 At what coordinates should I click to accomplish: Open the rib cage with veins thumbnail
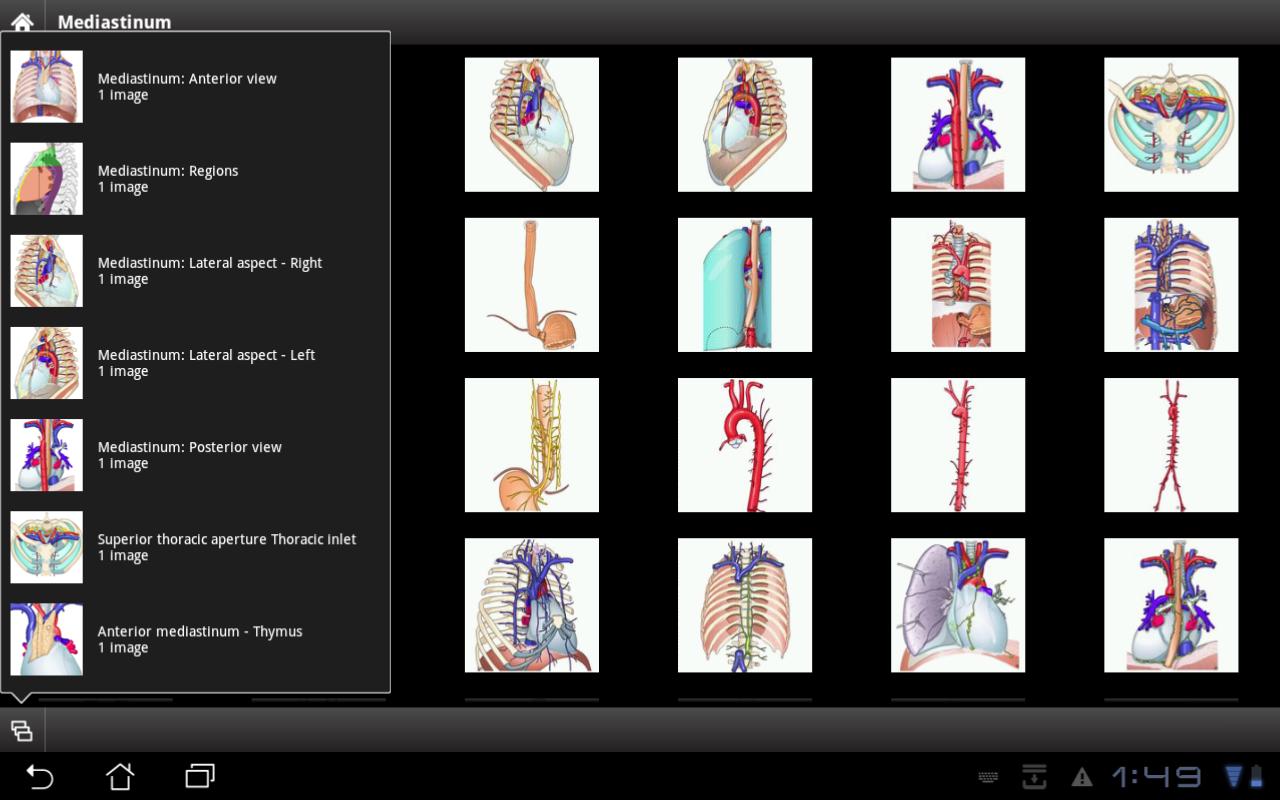pos(531,604)
